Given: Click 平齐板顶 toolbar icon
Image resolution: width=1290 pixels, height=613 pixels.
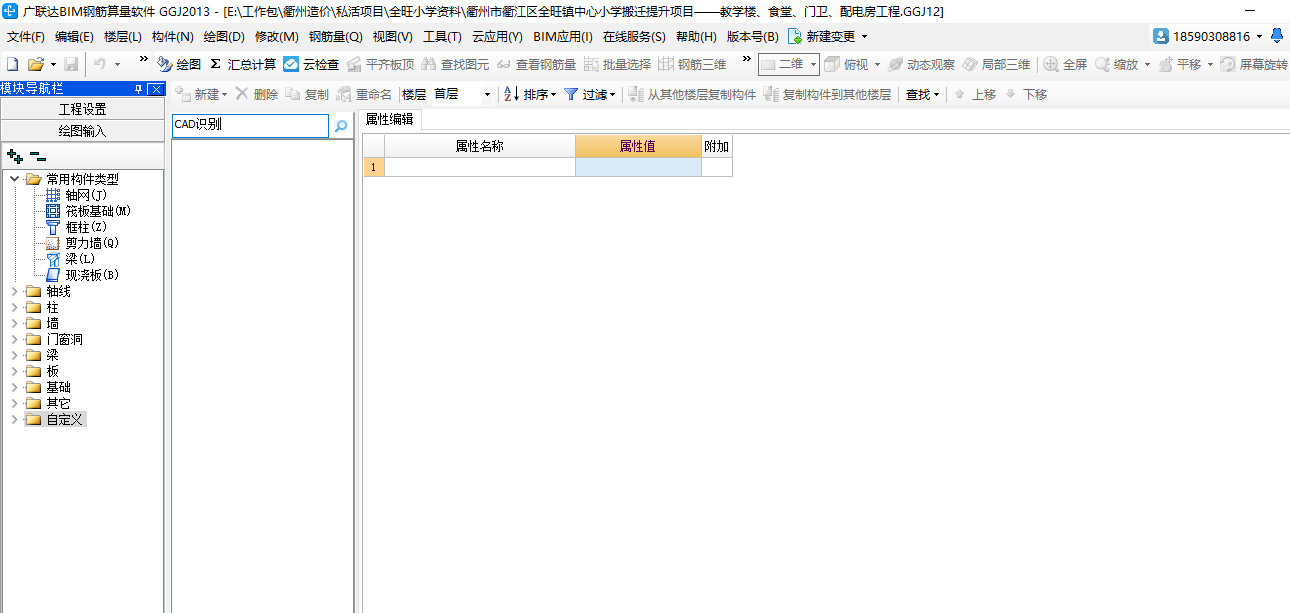Looking at the screenshot, I should tap(355, 64).
